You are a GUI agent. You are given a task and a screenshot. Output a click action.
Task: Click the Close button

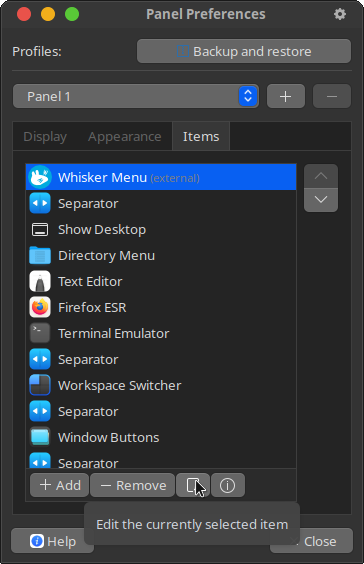[x=311, y=541]
